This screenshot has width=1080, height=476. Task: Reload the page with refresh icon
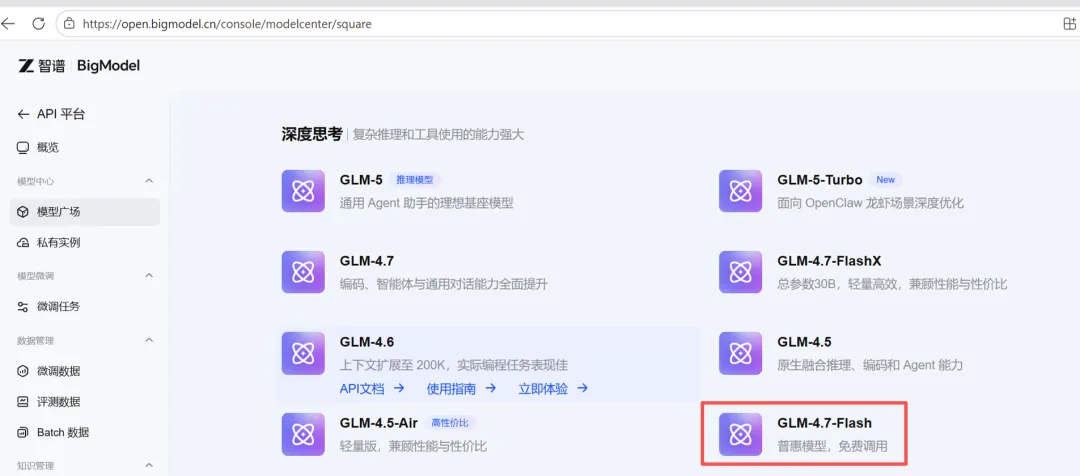click(39, 23)
